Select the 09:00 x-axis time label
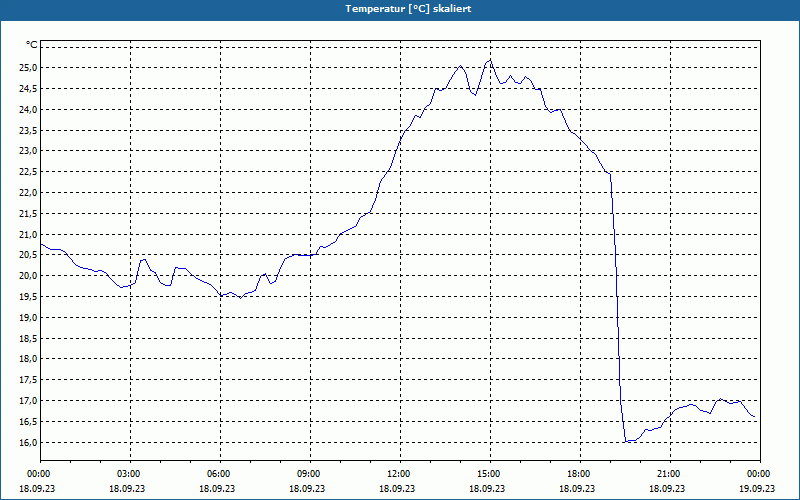The width and height of the screenshot is (800, 500). coord(310,473)
